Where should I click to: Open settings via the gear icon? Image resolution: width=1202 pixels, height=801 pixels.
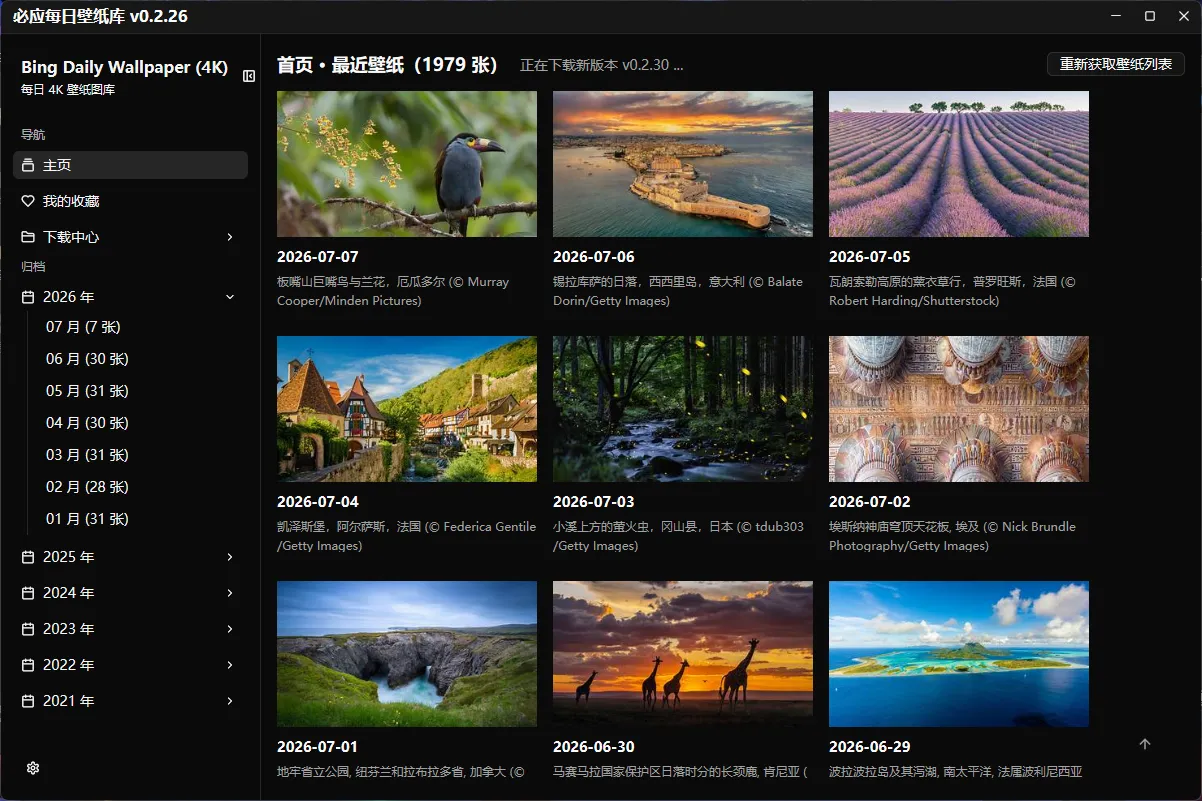coord(33,768)
